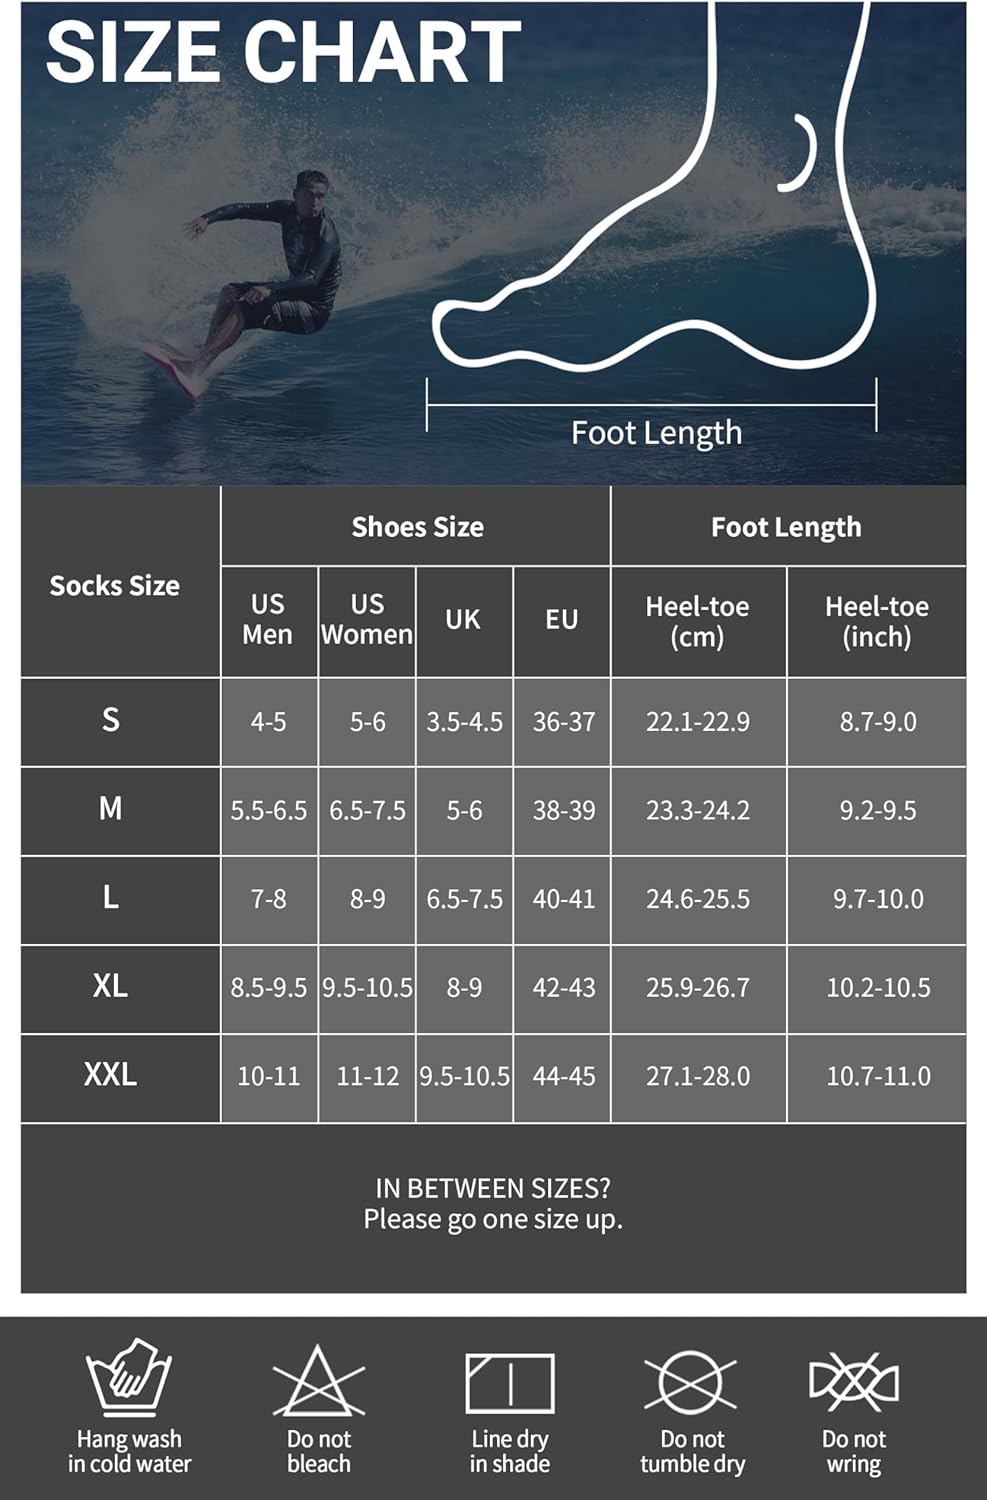Viewport: 987px width, 1500px height.
Task: Select the XL socks size row
Action: [111, 986]
